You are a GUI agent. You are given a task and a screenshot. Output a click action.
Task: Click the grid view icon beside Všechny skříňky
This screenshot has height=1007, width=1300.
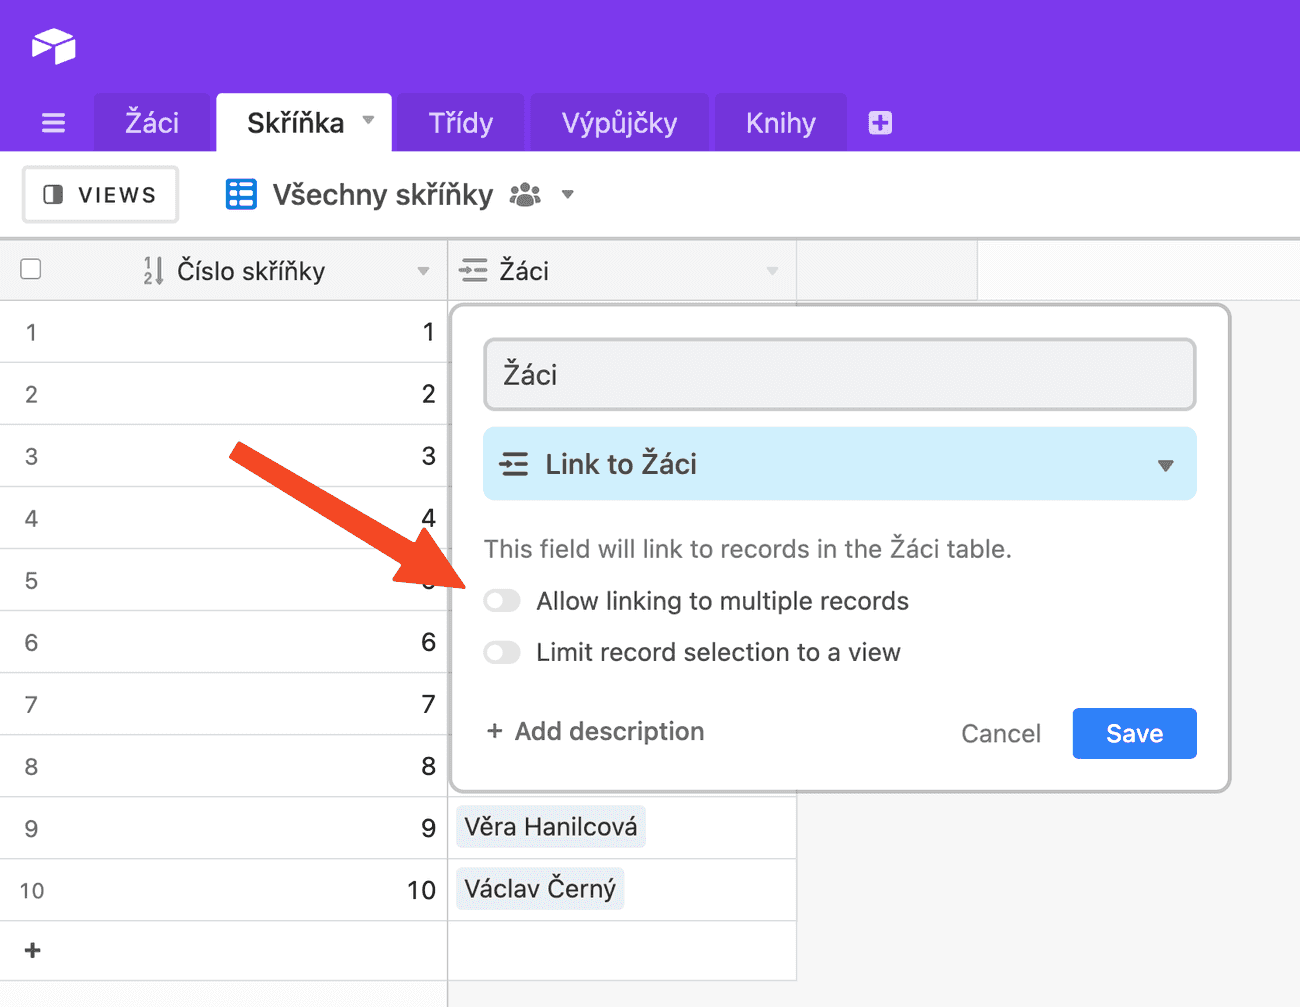240,194
